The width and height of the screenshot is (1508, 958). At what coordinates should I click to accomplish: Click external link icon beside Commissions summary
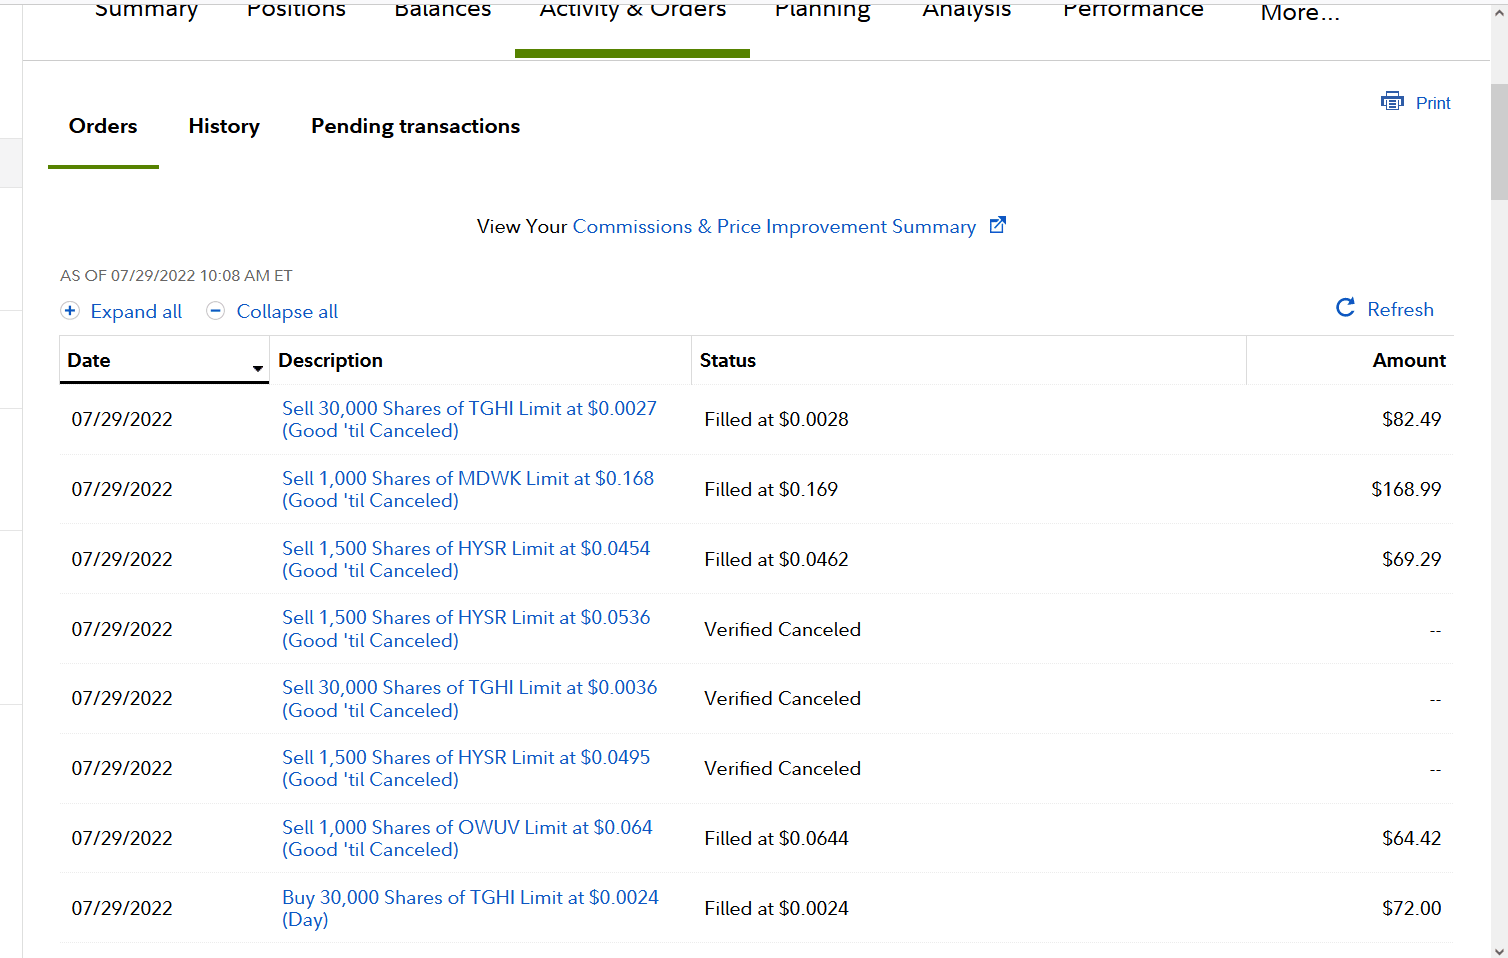[997, 226]
